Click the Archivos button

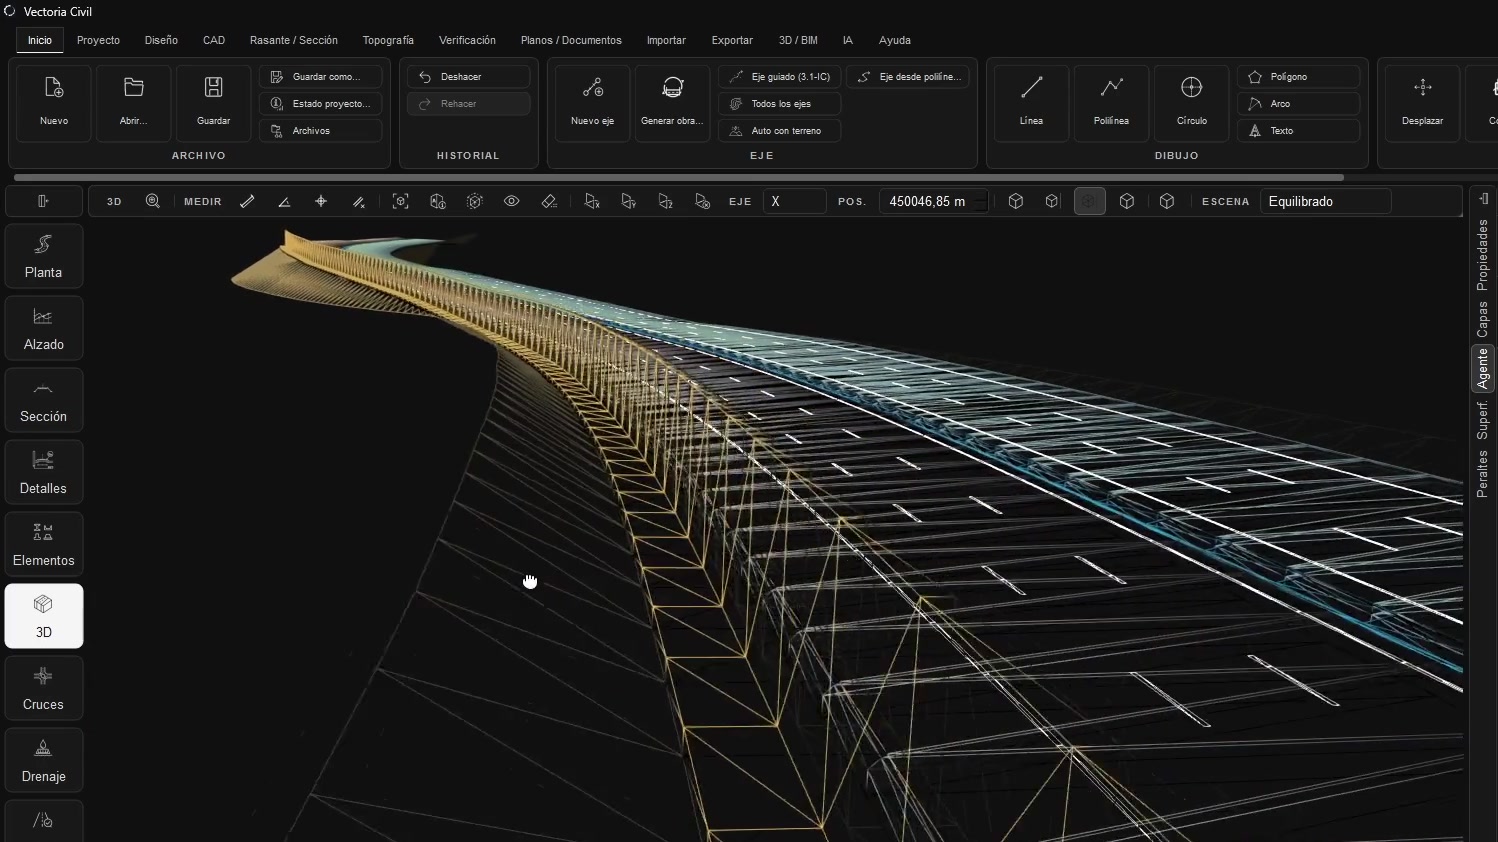coord(321,131)
